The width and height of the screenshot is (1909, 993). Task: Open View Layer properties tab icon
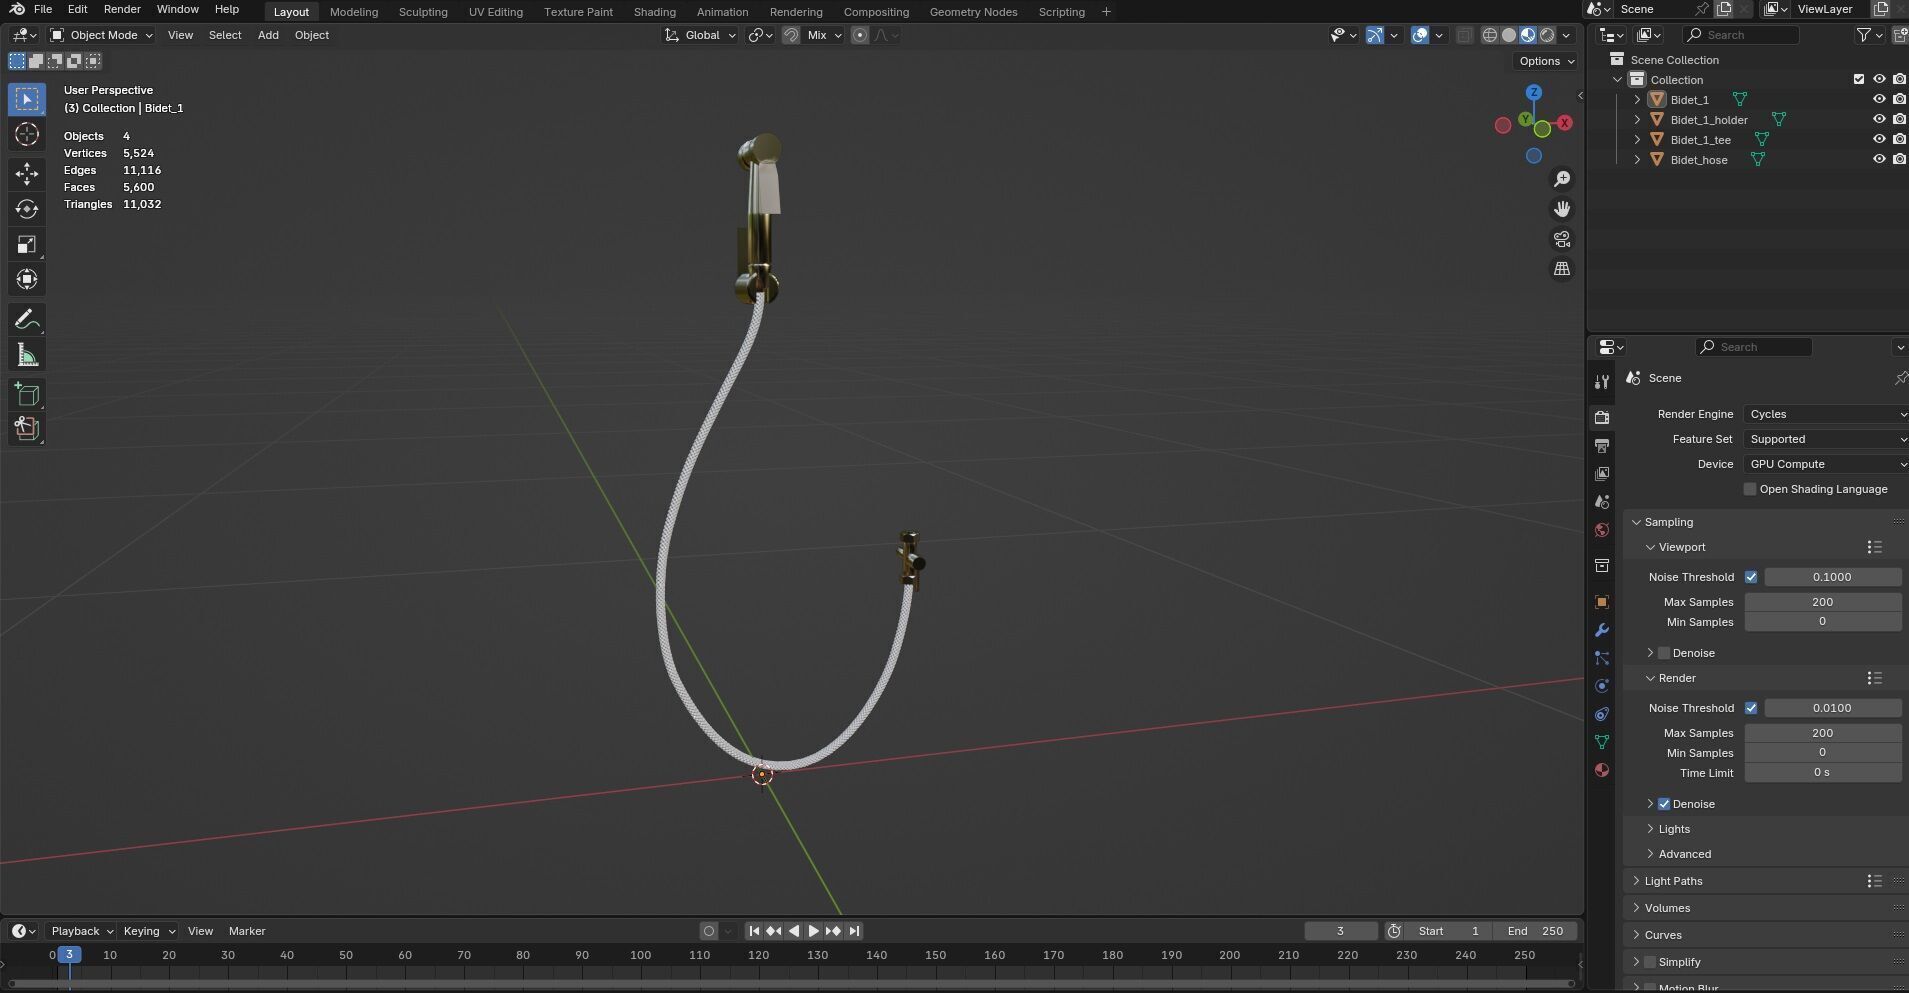pos(1602,473)
